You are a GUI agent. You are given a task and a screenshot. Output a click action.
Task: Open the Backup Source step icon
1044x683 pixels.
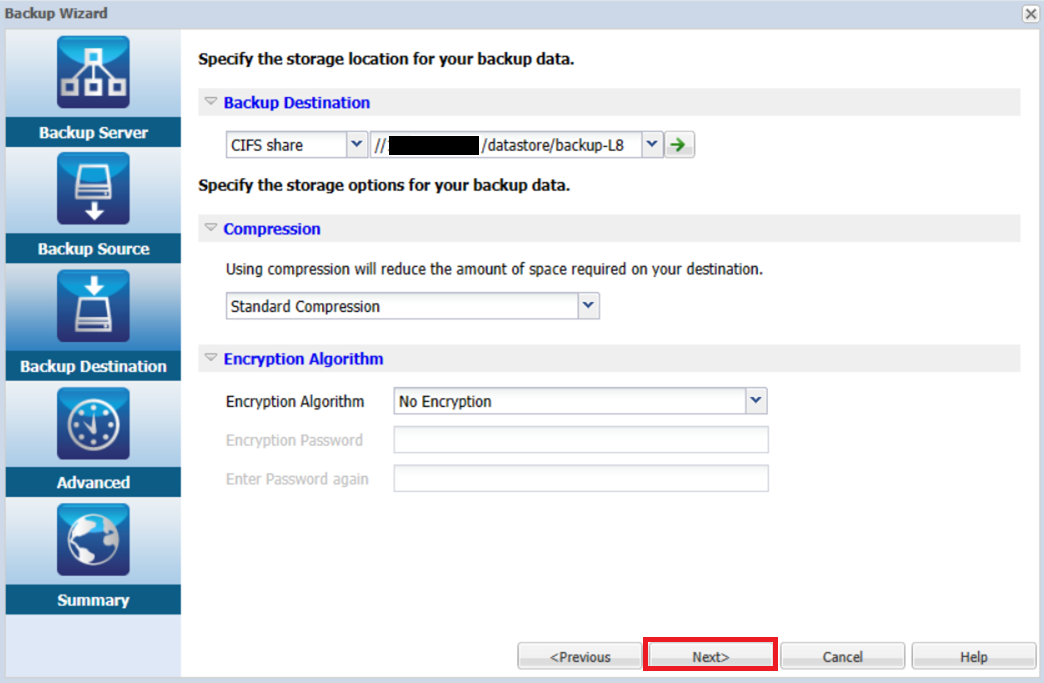pos(93,188)
